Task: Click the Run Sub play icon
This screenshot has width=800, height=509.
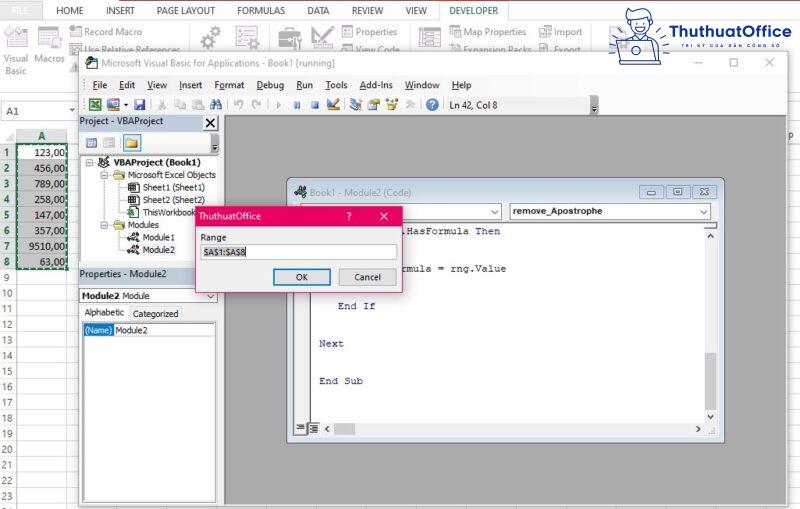Action: tap(279, 105)
